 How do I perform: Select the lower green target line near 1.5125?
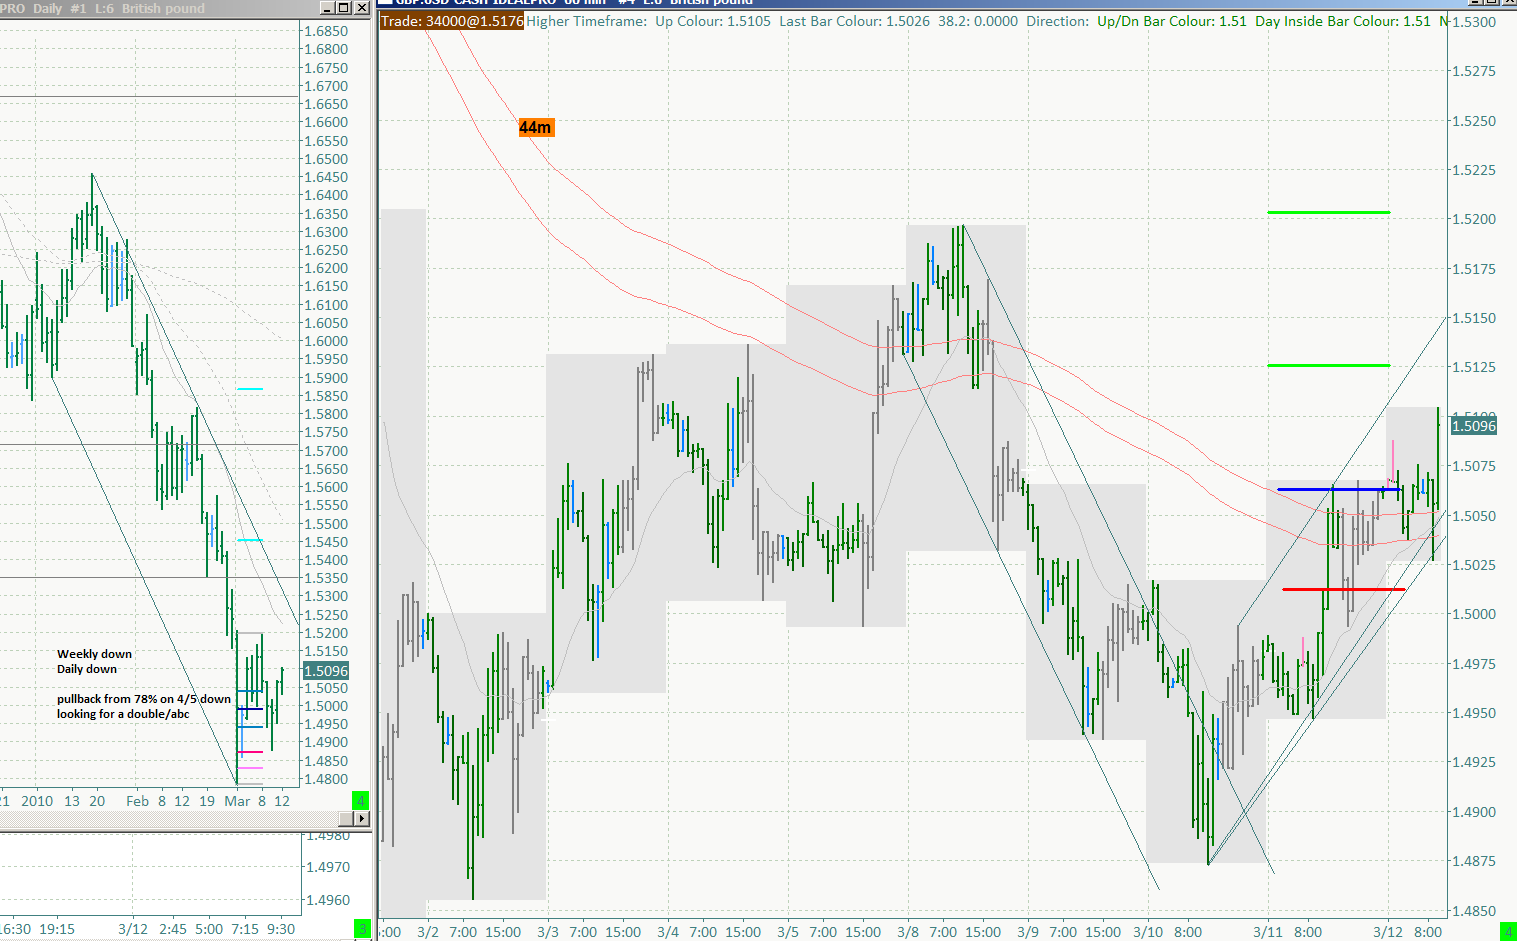(1329, 365)
